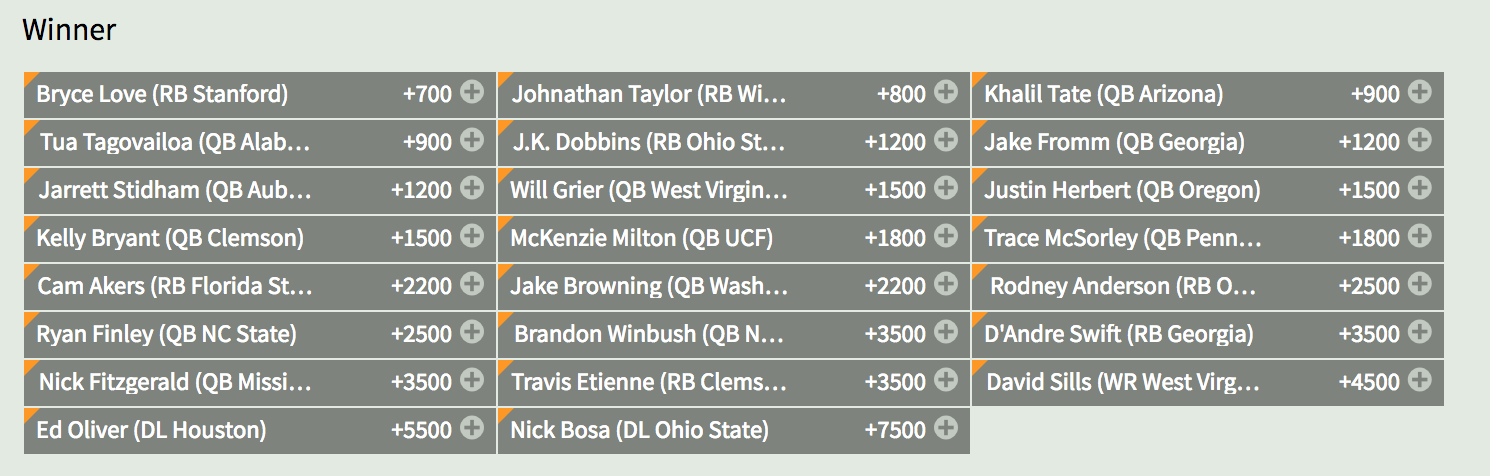This screenshot has height=476, width=1490.
Task: Click the plus icon beside Bryce Love
Action: 472,93
